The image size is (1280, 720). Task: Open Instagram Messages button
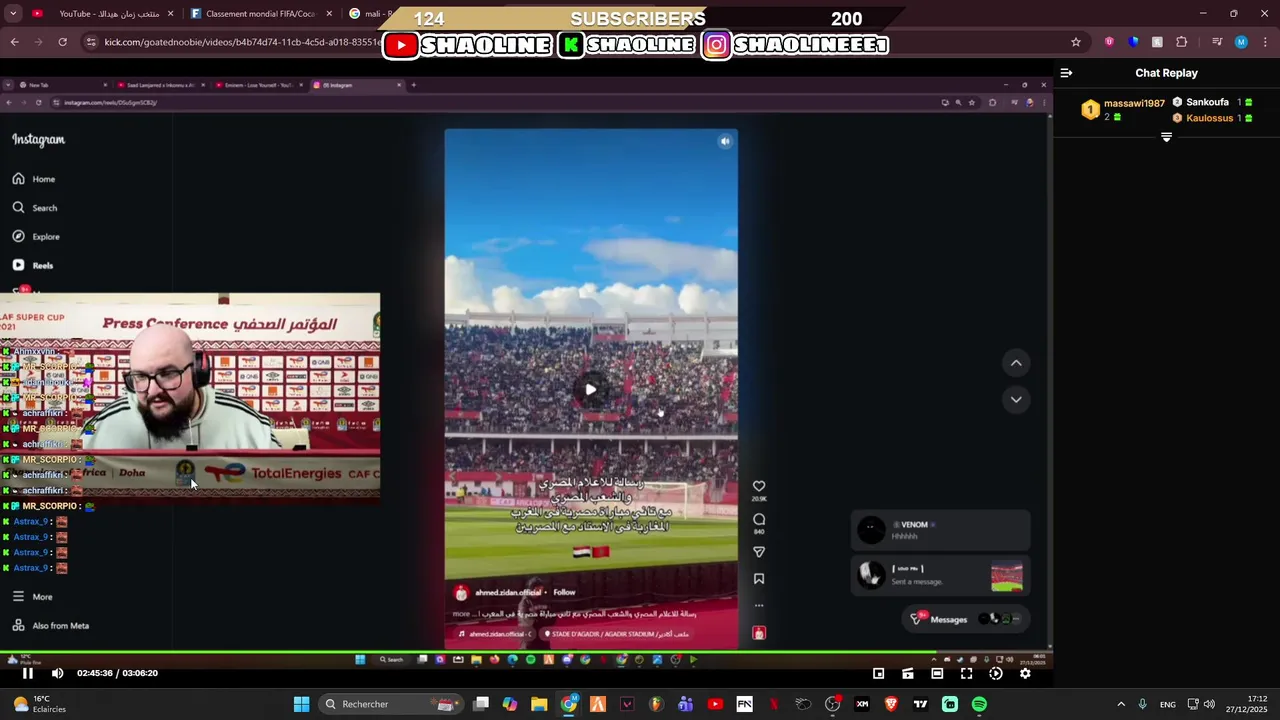(x=966, y=619)
